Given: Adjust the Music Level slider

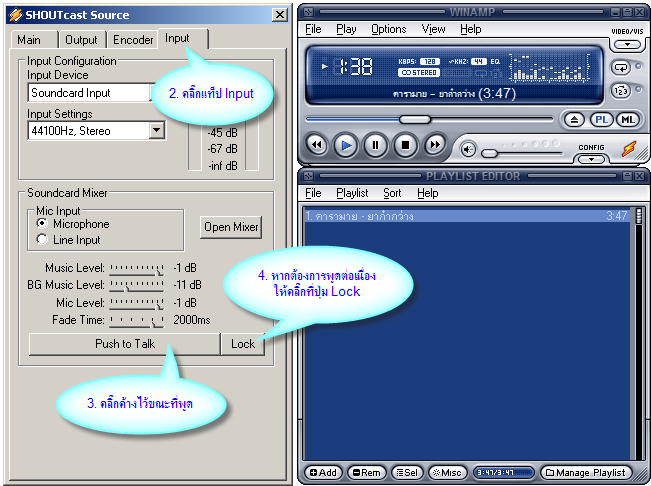Looking at the screenshot, I should coord(137,269).
